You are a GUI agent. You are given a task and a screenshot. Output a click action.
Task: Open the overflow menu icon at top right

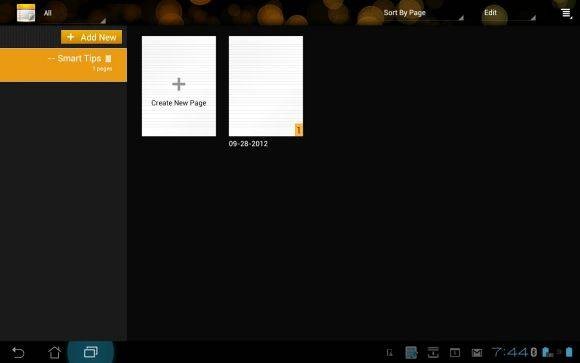[x=566, y=13]
